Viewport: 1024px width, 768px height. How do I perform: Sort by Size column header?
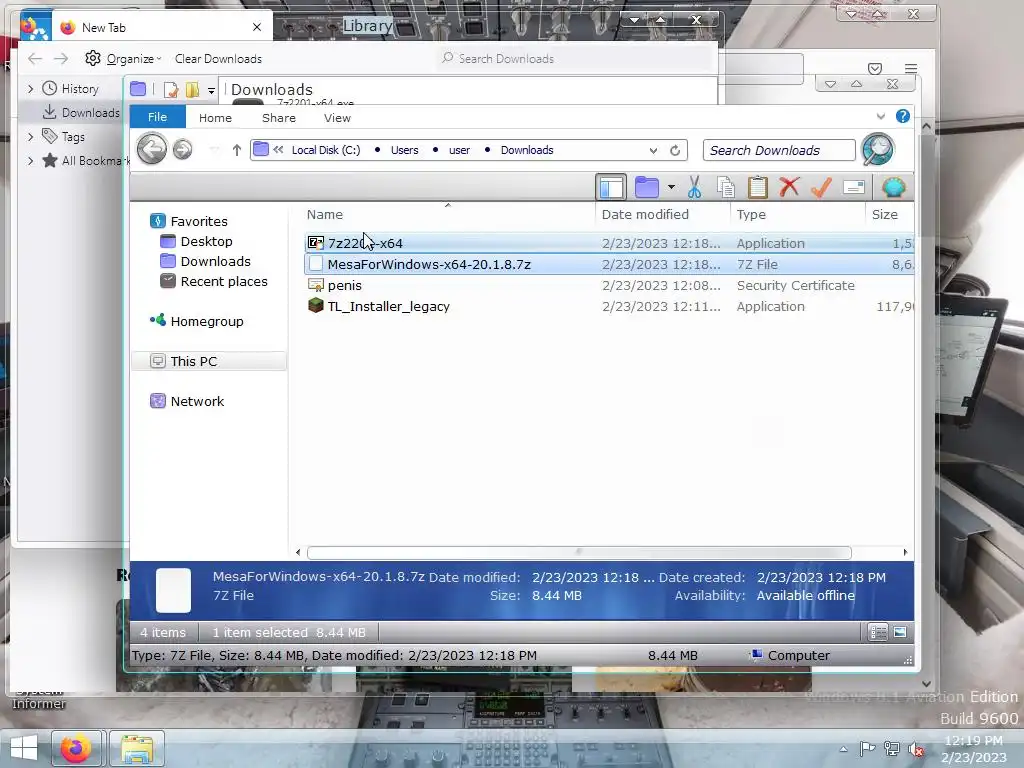click(884, 214)
